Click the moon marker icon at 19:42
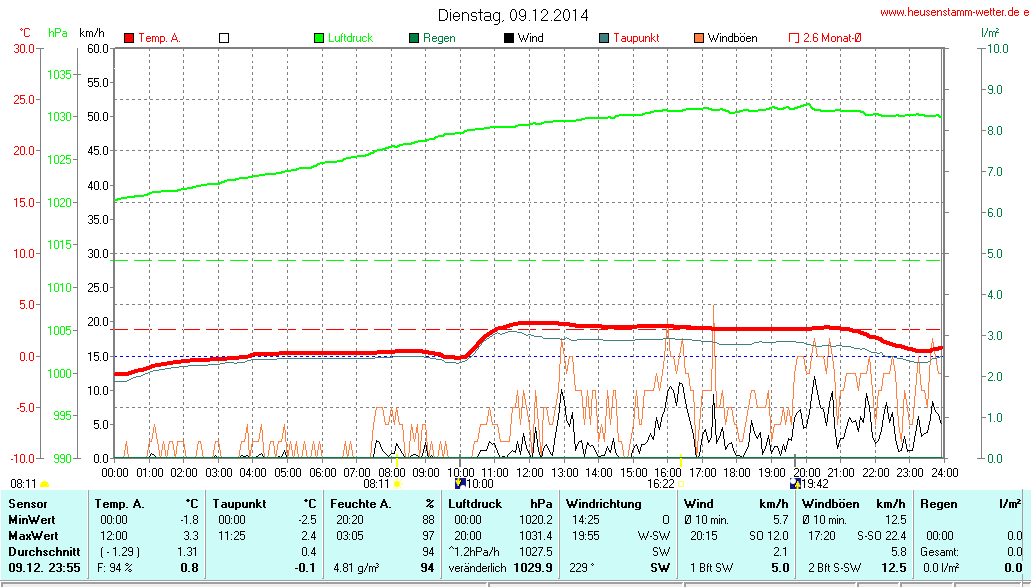The image size is (1034, 587). tap(795, 483)
